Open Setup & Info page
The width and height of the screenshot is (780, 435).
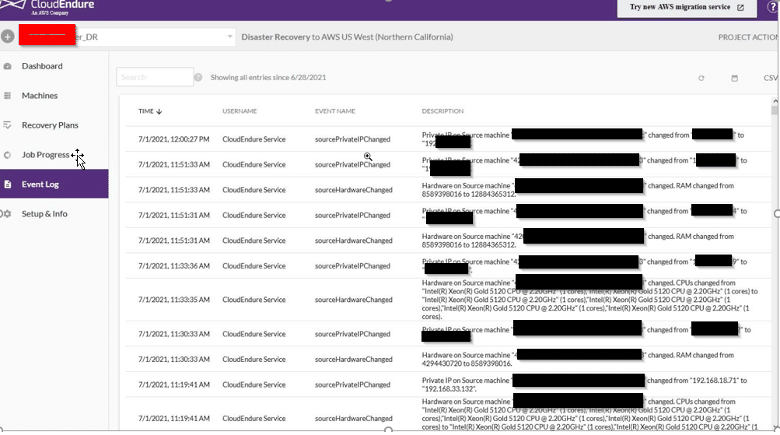44,214
